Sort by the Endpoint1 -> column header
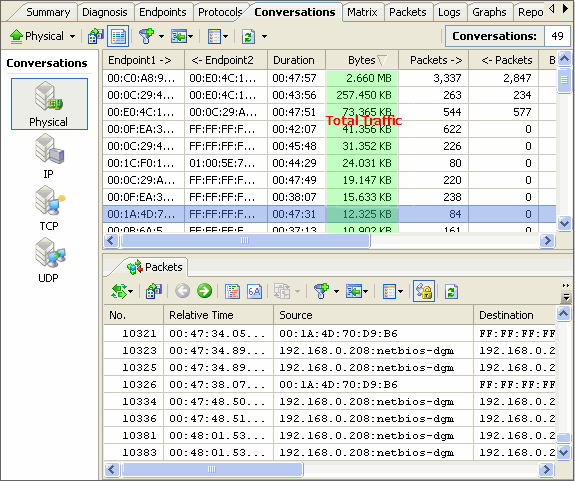Viewport: 575px width, 481px height. (143, 60)
